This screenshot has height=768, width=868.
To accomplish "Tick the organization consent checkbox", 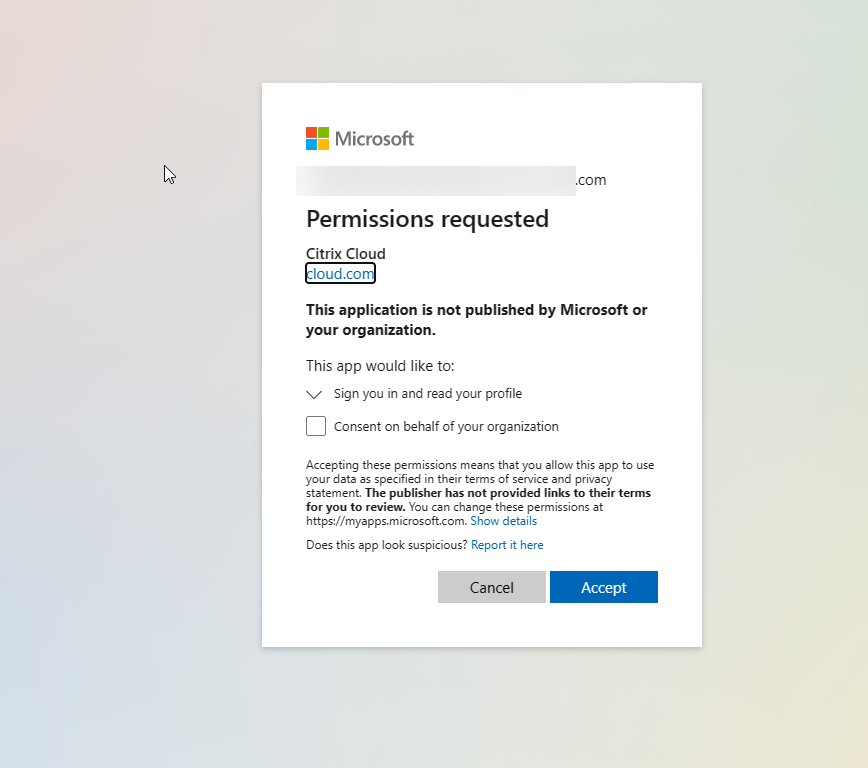I will 316,426.
